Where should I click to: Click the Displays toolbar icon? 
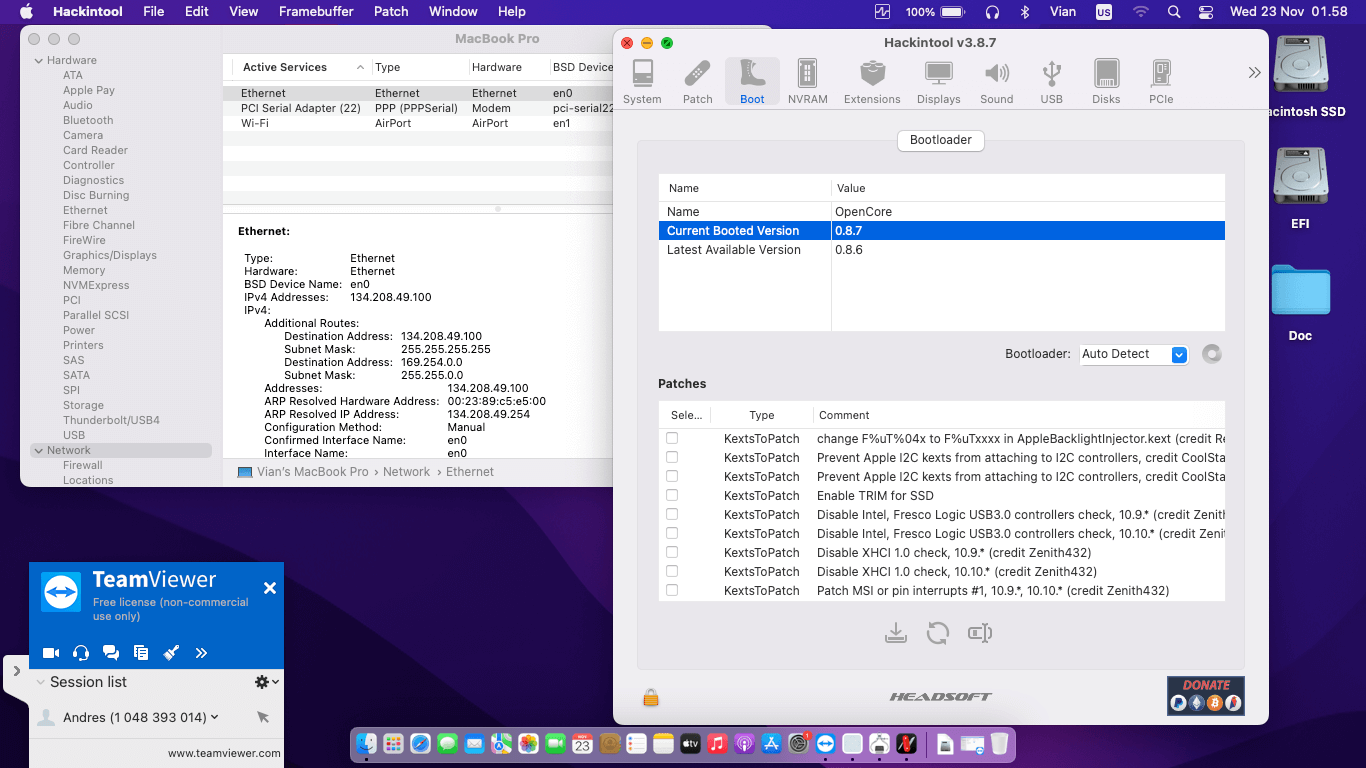coord(938,82)
